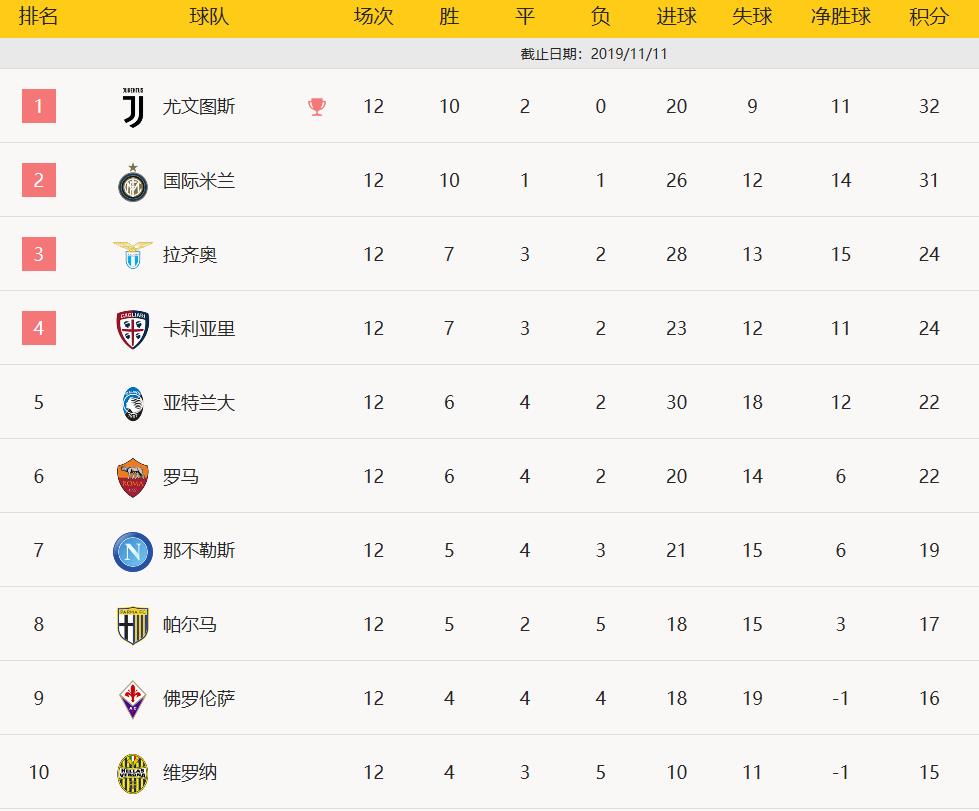Screen dimensions: 979x811
Task: Open team link 尤文图斯
Action: click(199, 107)
